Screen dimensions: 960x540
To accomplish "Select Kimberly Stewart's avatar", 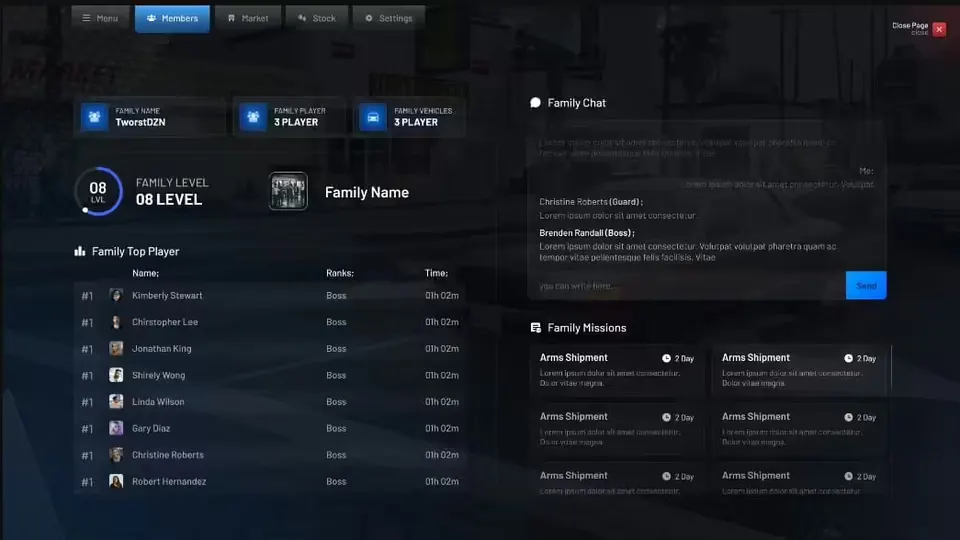I will (116, 295).
